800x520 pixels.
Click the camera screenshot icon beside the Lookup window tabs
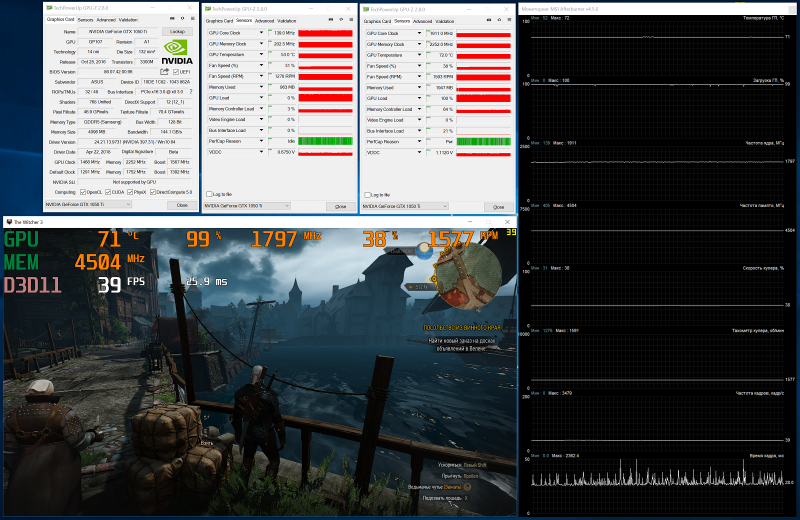click(170, 20)
